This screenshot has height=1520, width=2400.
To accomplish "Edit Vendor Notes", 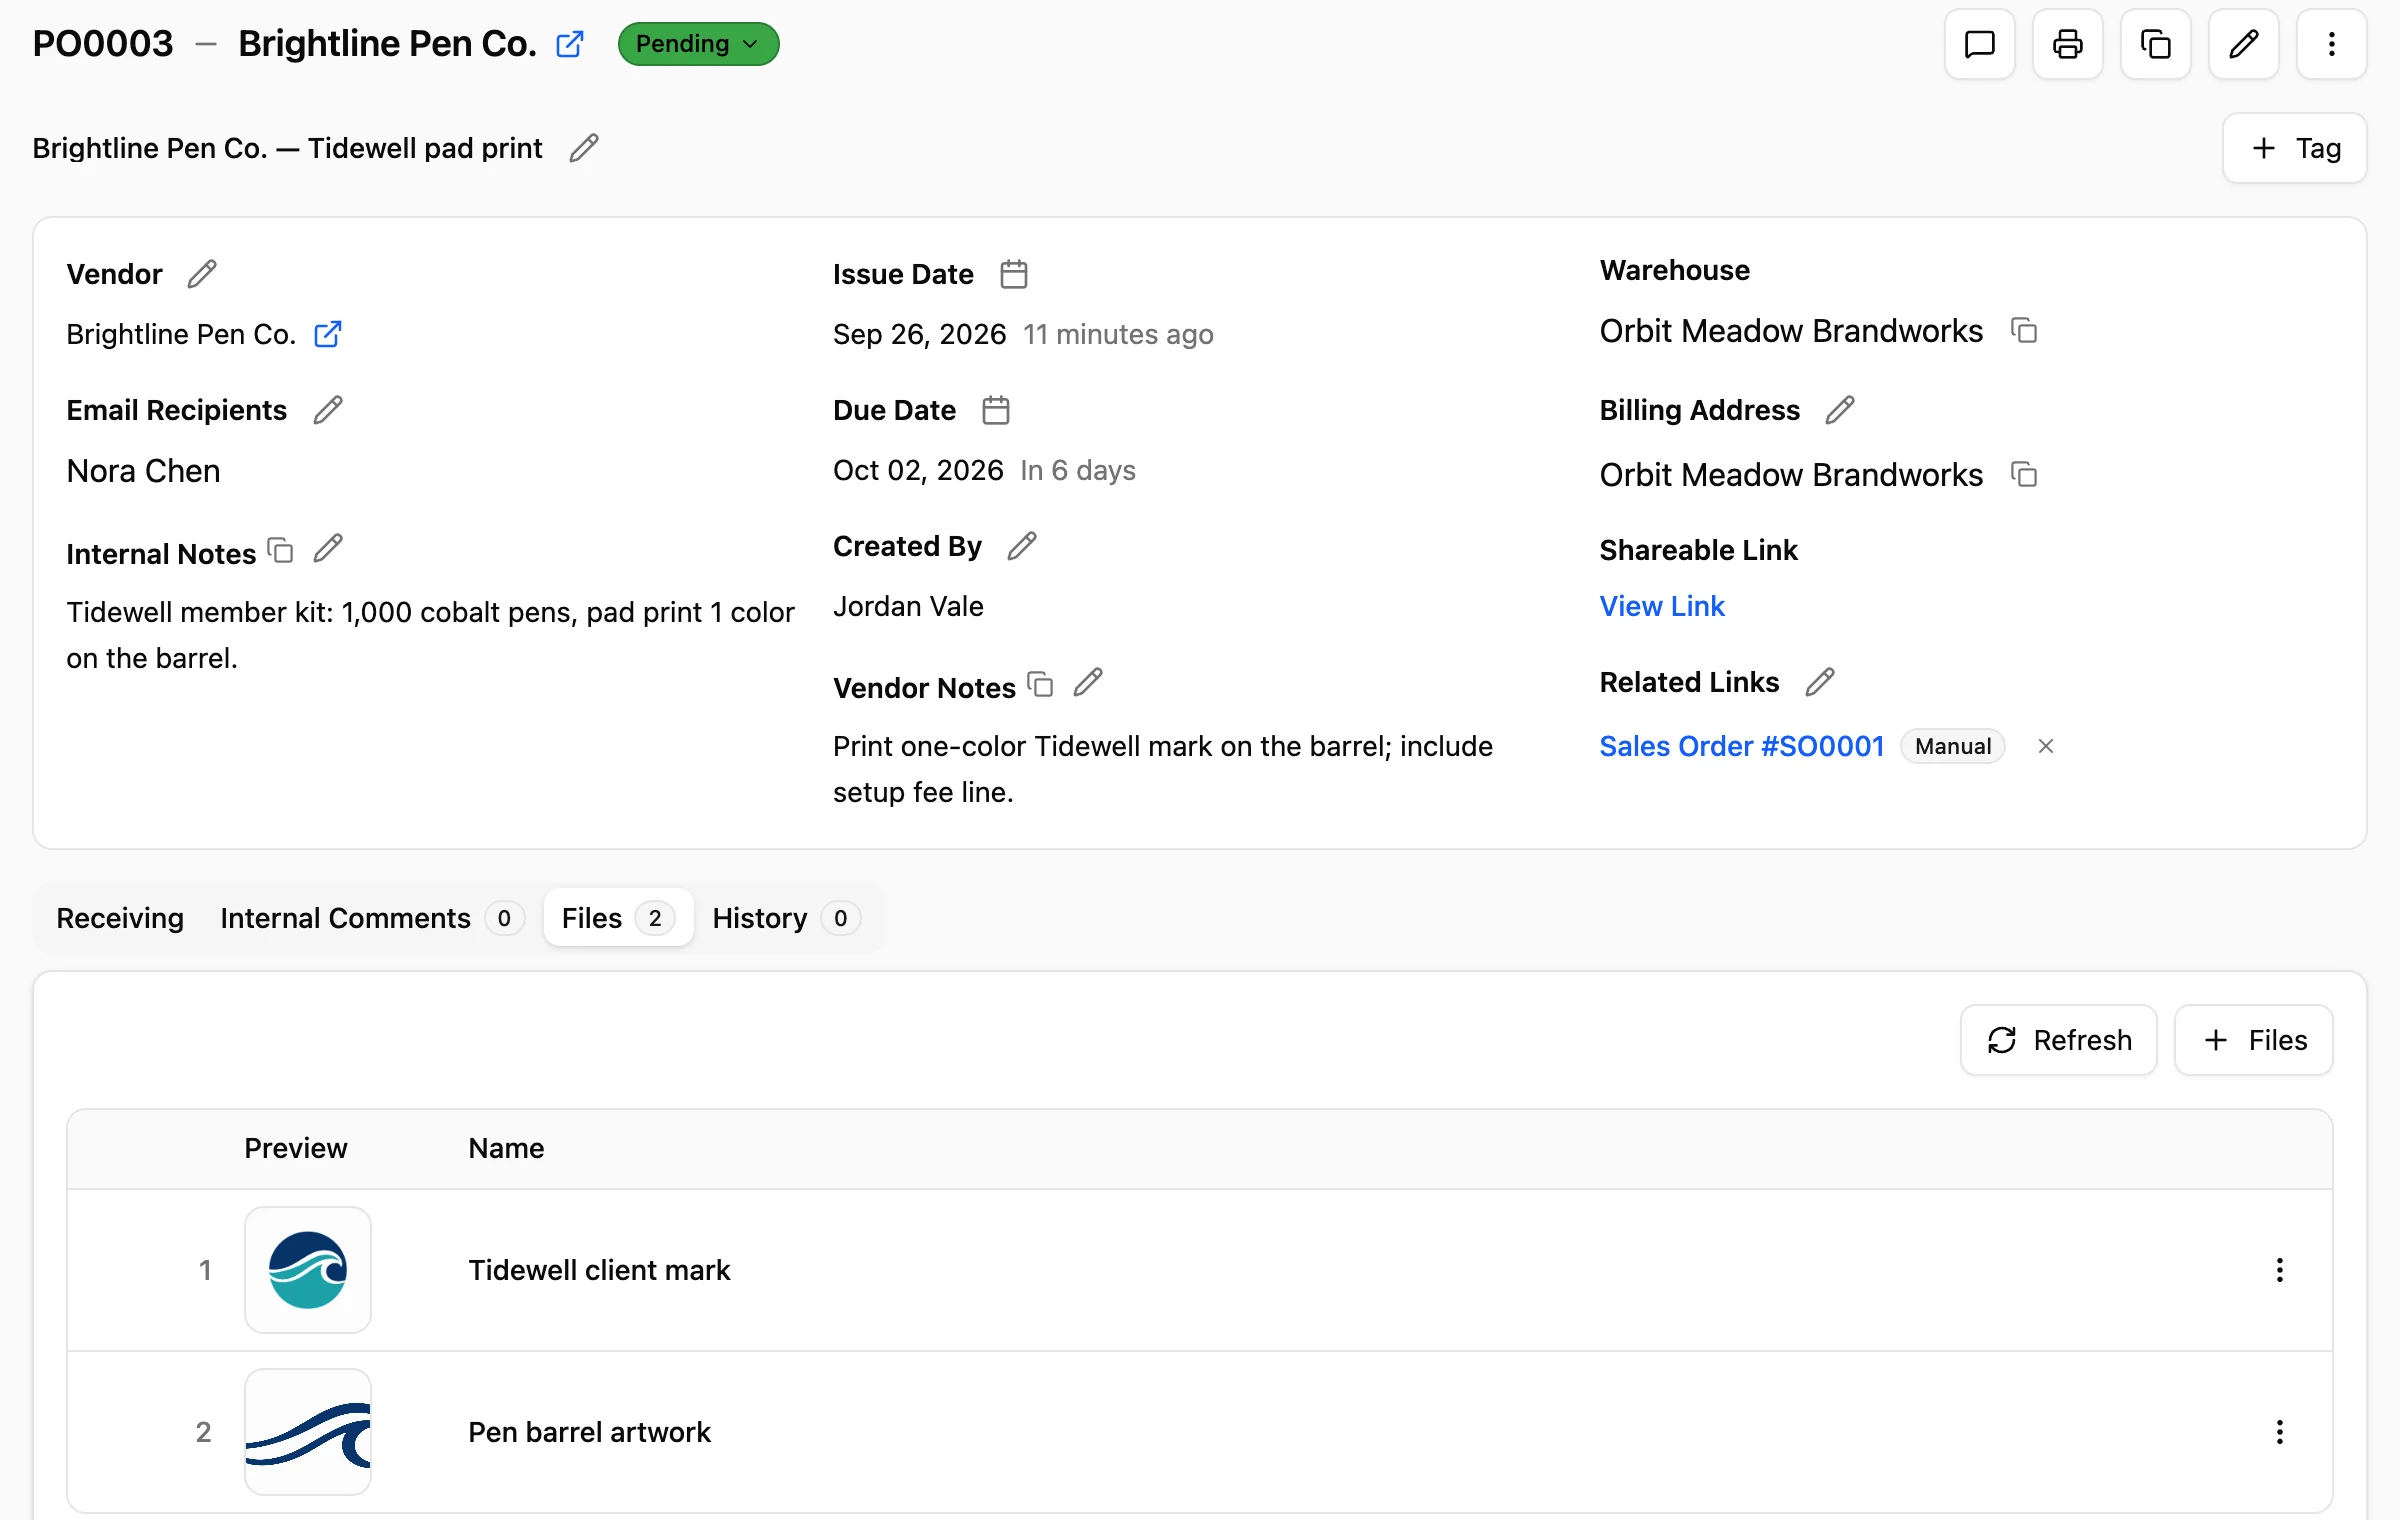I will 1088,682.
